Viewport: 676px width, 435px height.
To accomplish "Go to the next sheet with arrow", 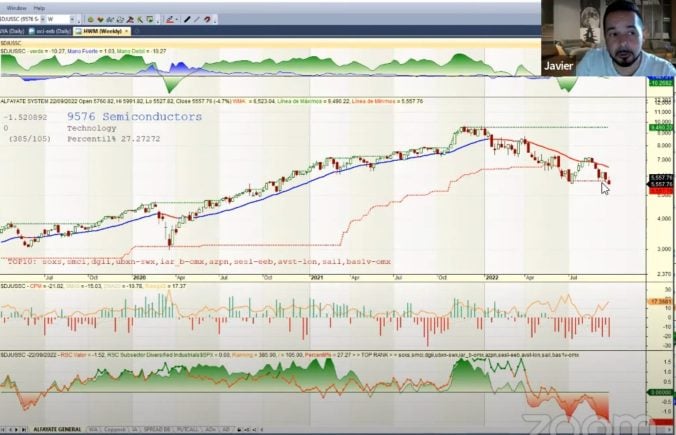I will 16,429.
